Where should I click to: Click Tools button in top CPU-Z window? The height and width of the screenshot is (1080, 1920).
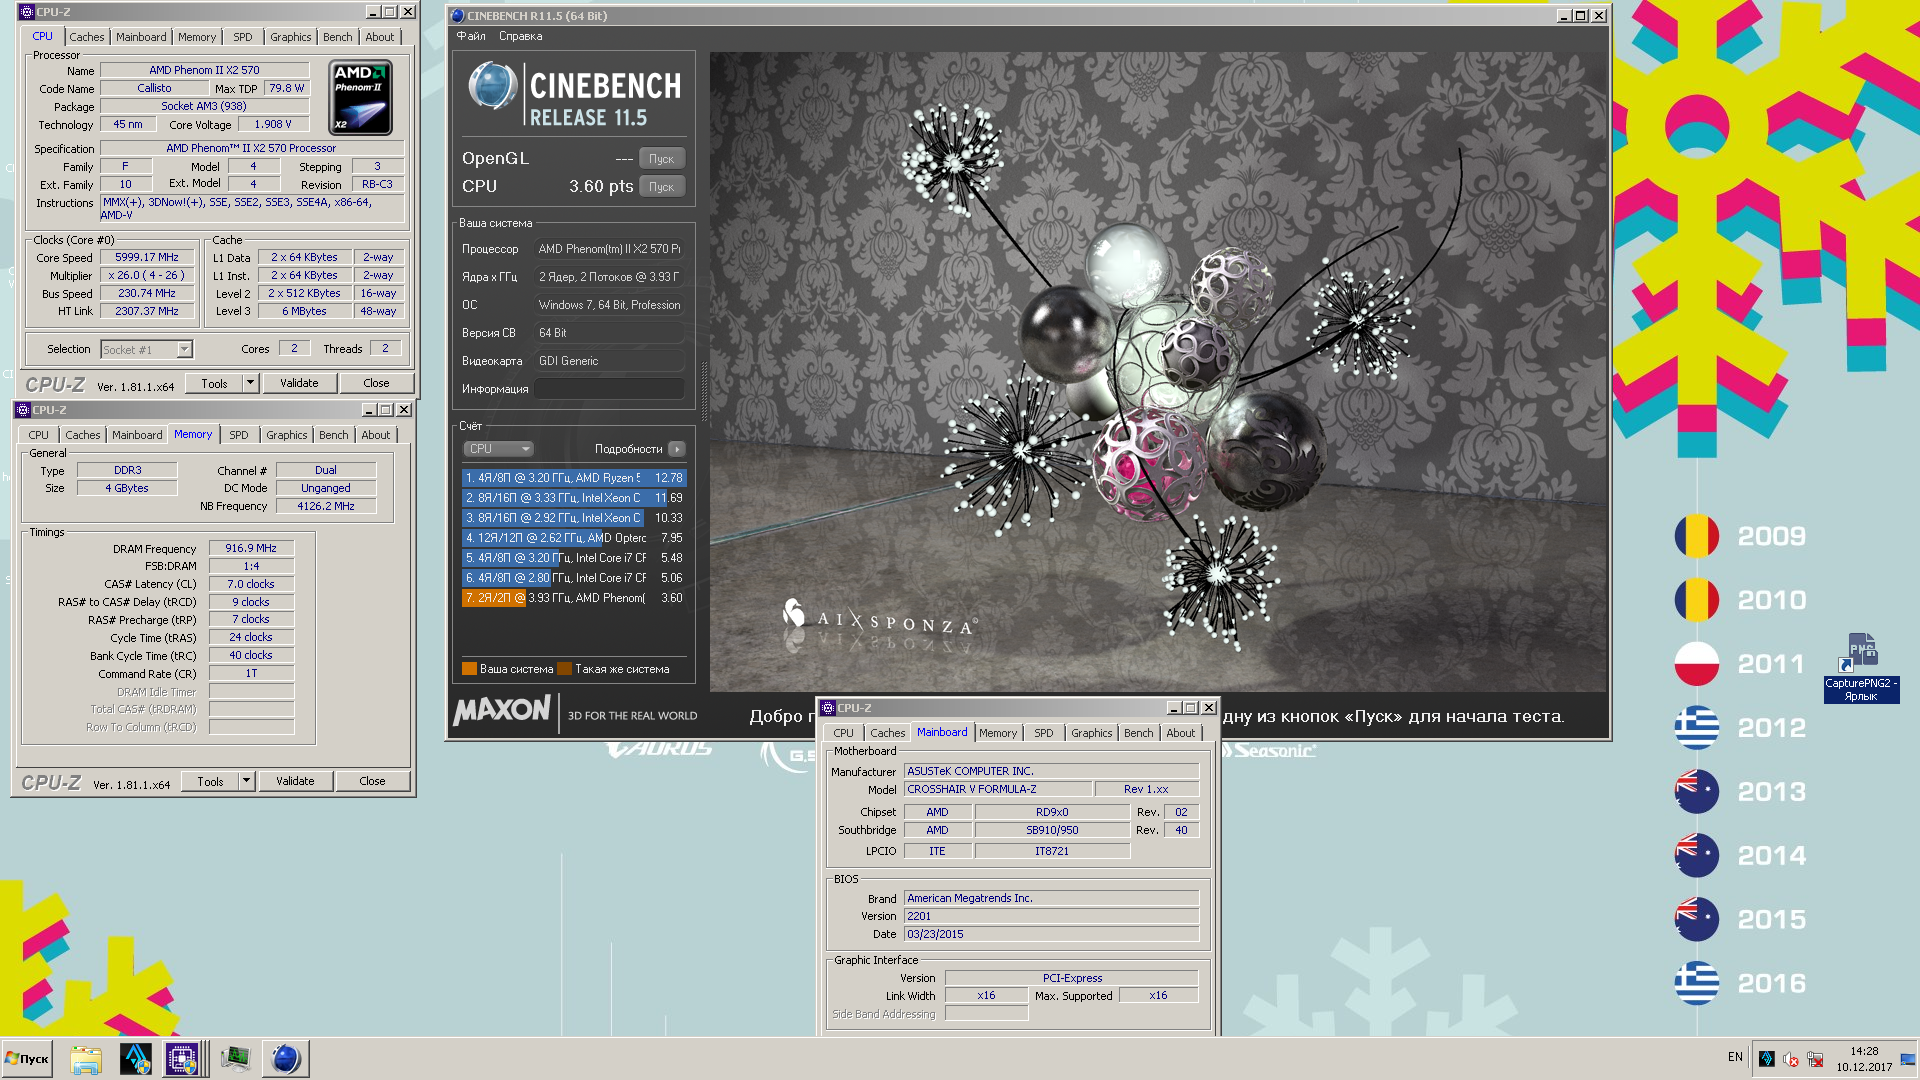214,383
